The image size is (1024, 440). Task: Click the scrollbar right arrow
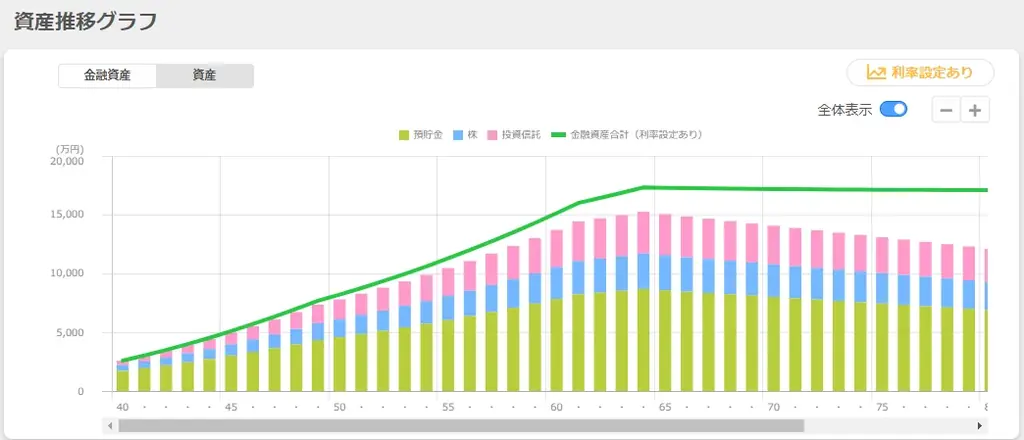(x=980, y=426)
